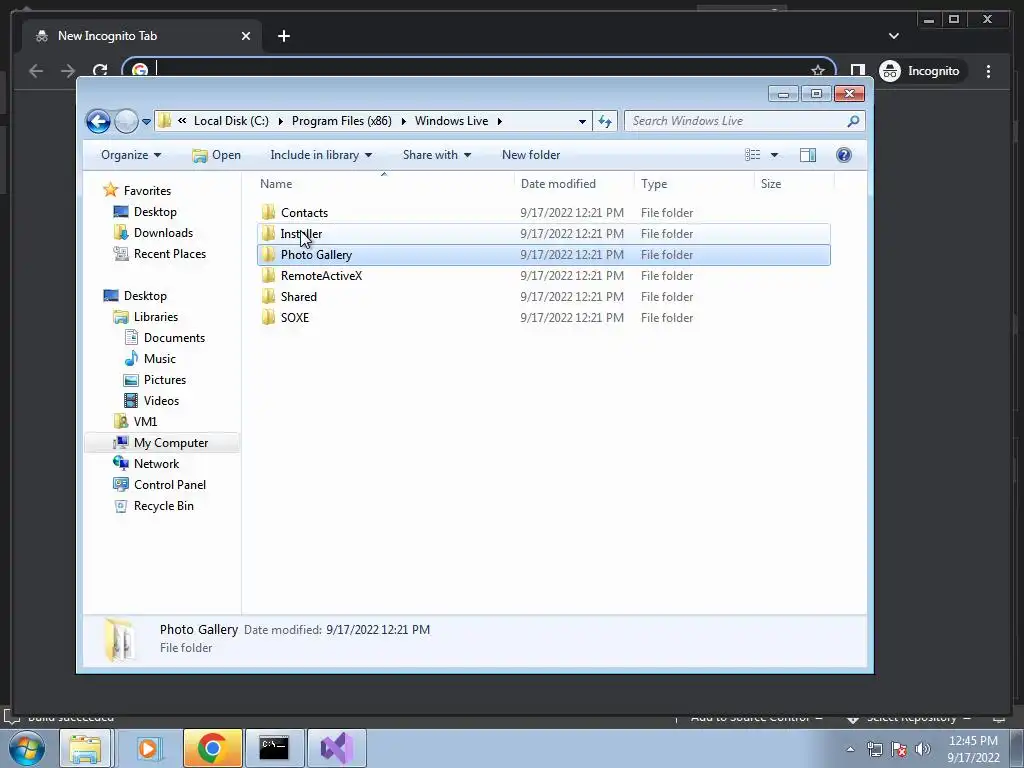Select the RemoteActiveX folder icon

click(268, 275)
